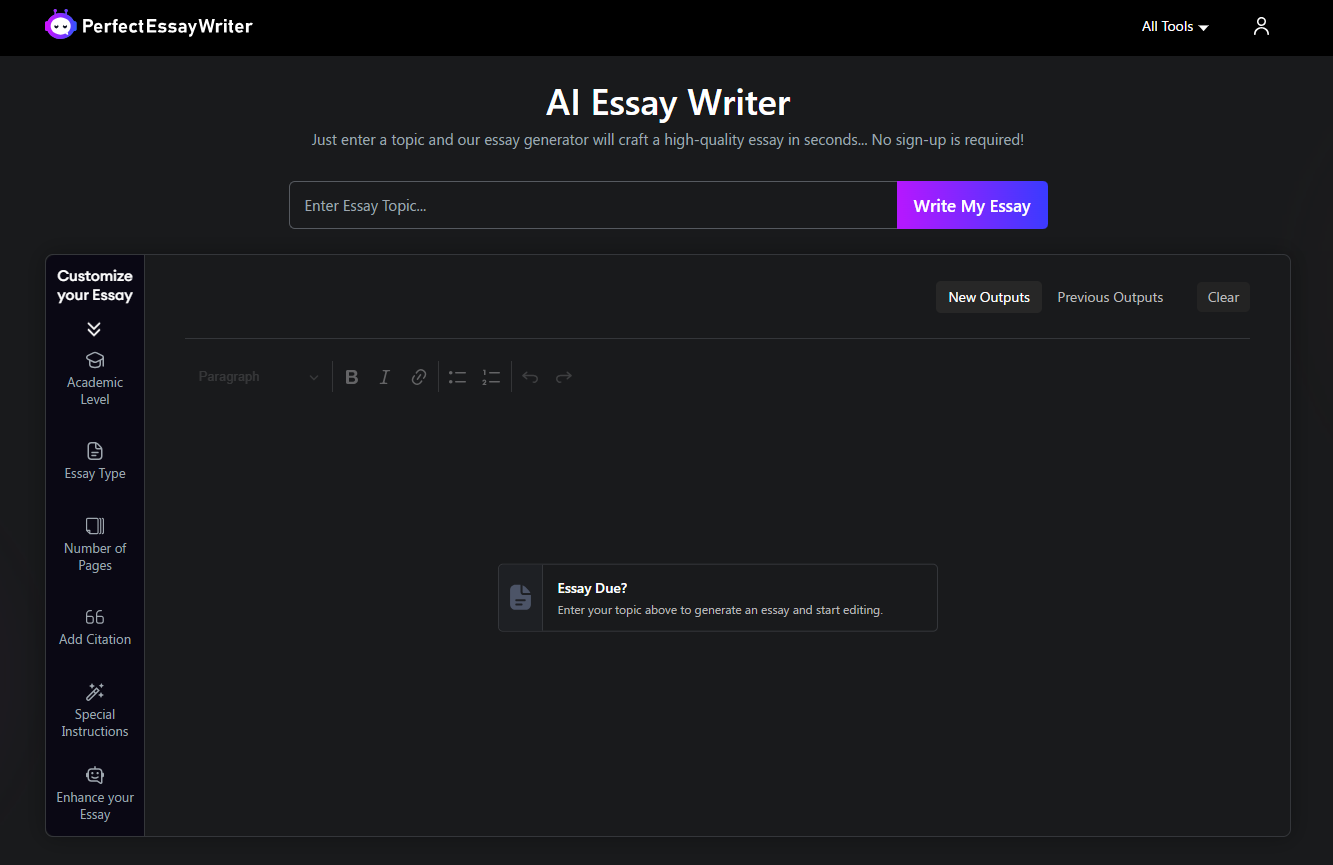Open the user account profile icon
Viewport: 1333px width, 865px height.
coord(1261,26)
